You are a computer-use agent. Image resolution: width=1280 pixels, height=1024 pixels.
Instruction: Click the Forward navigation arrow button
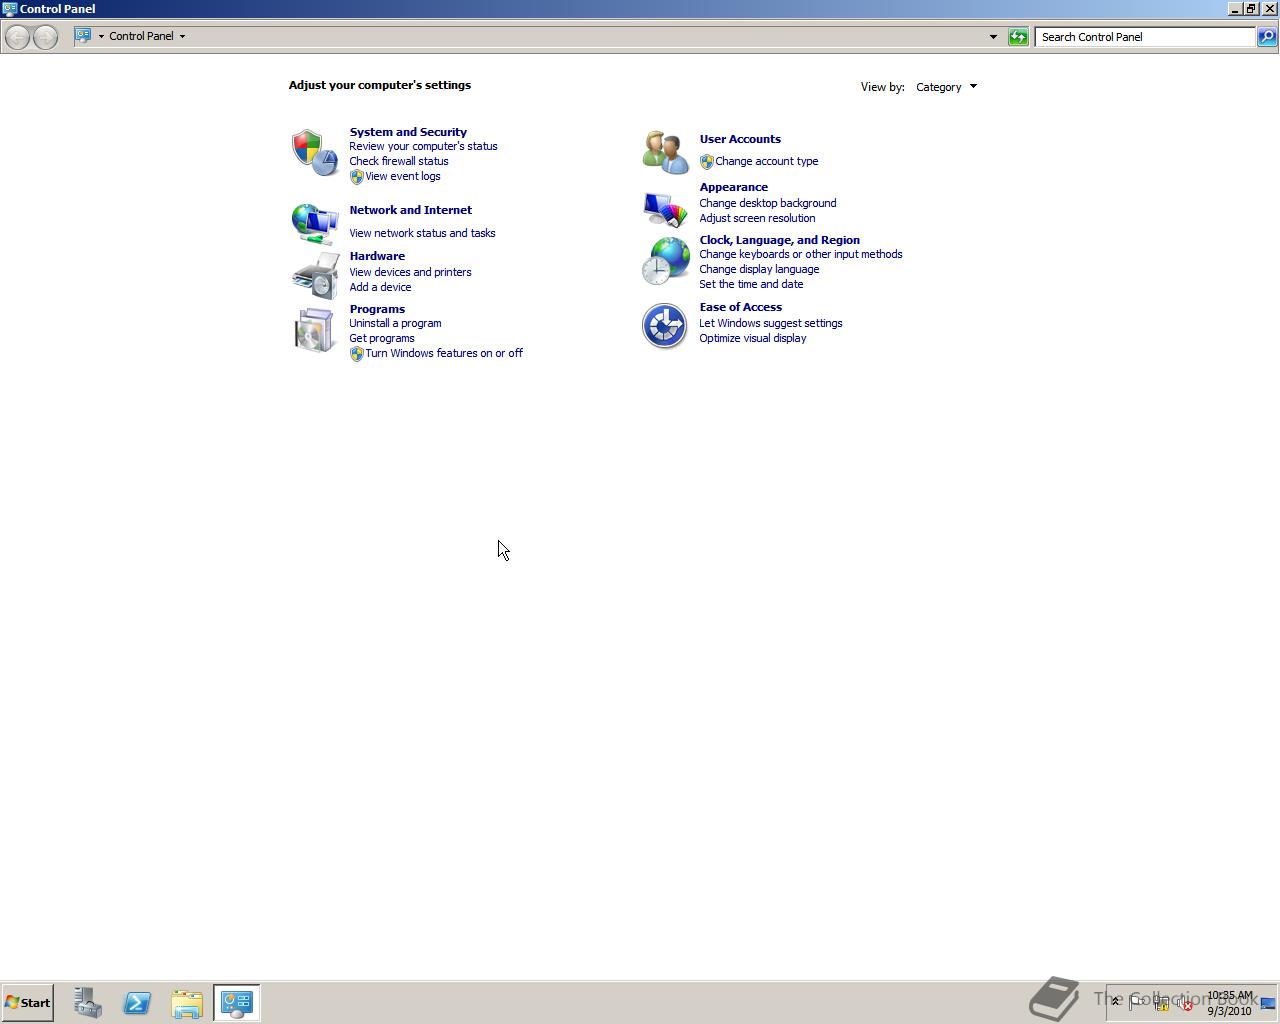click(45, 37)
